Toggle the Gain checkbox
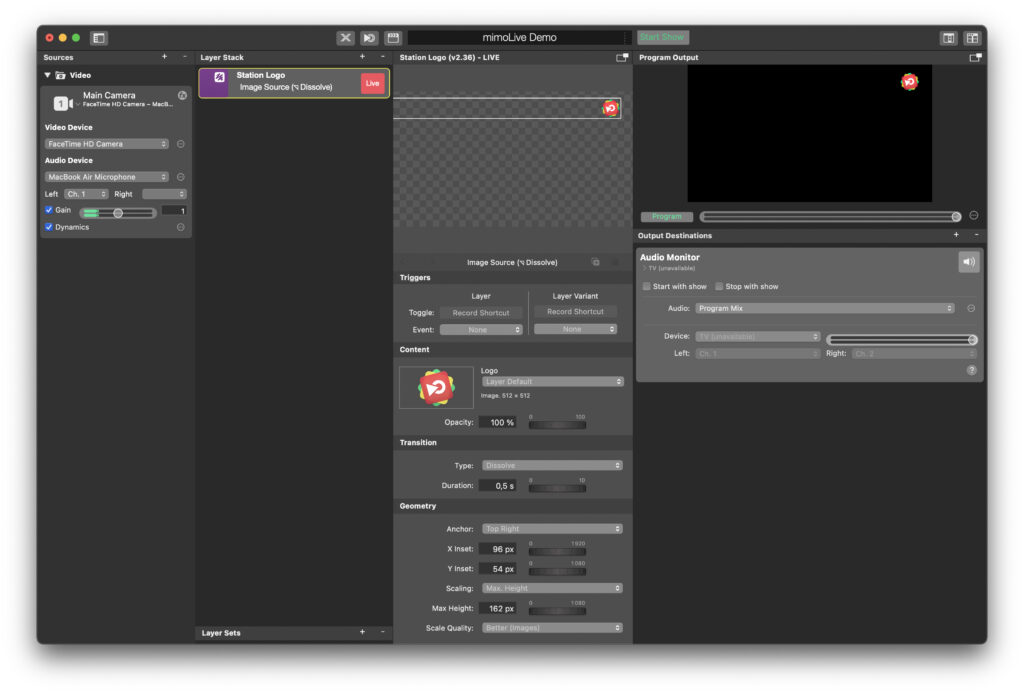Image resolution: width=1024 pixels, height=693 pixels. click(x=49, y=210)
